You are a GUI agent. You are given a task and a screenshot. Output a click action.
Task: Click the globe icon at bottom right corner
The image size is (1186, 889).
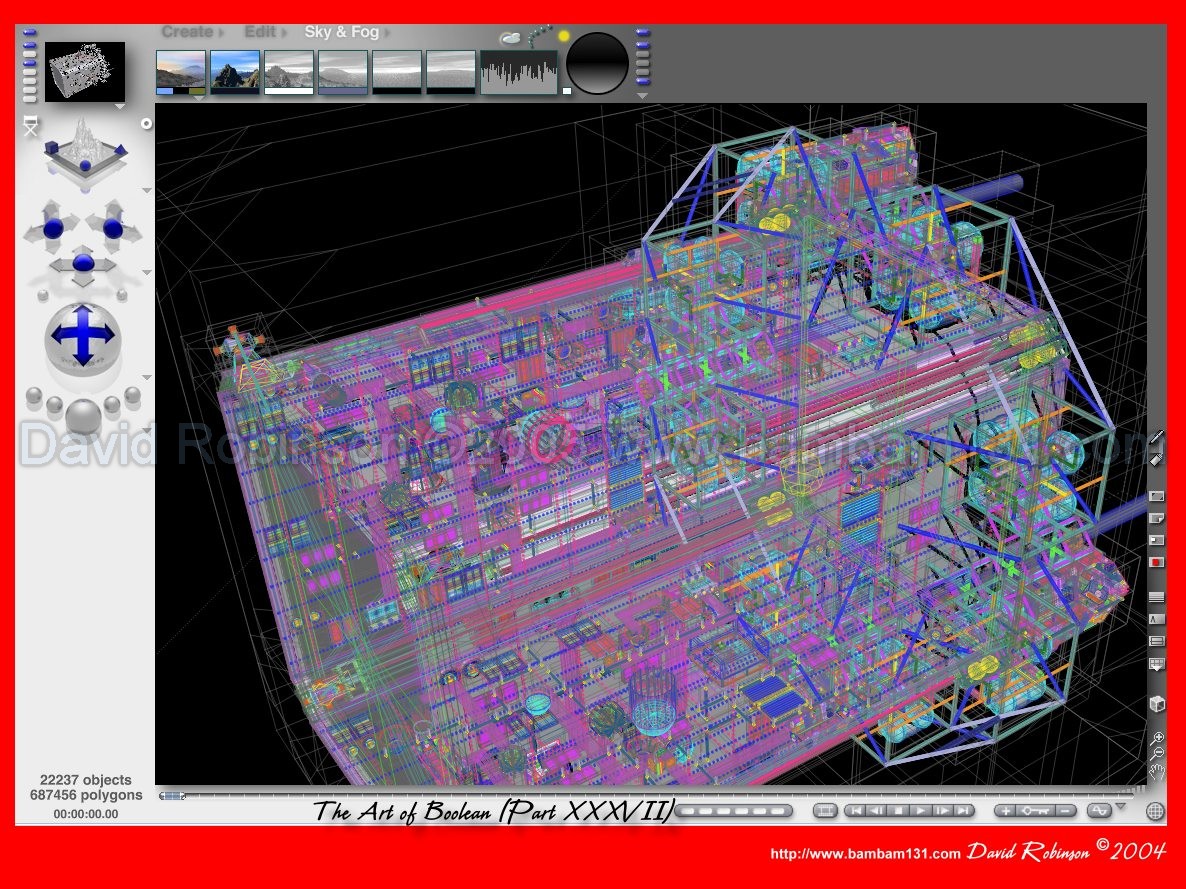[1155, 811]
